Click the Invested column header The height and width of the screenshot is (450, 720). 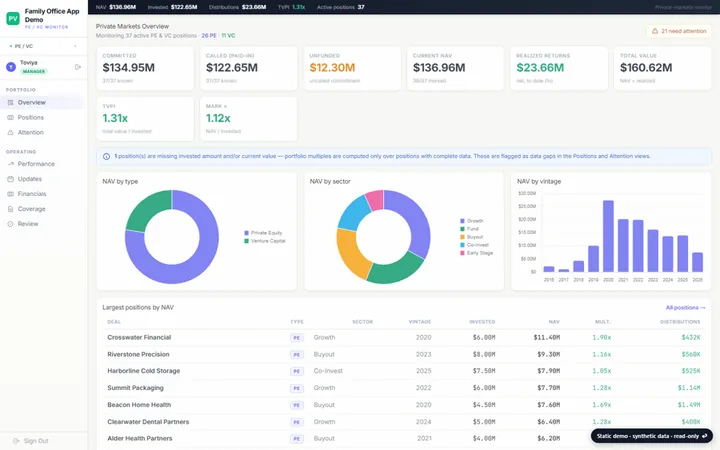482,322
